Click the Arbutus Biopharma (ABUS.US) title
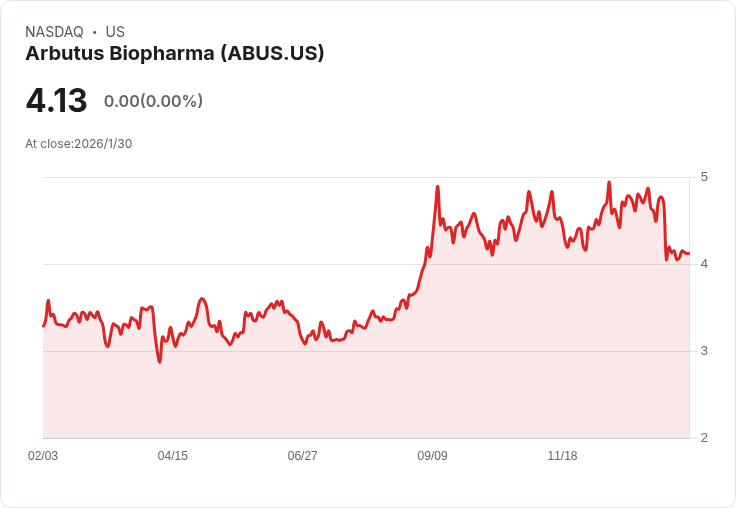Image resolution: width=736 pixels, height=508 pixels. (175, 53)
